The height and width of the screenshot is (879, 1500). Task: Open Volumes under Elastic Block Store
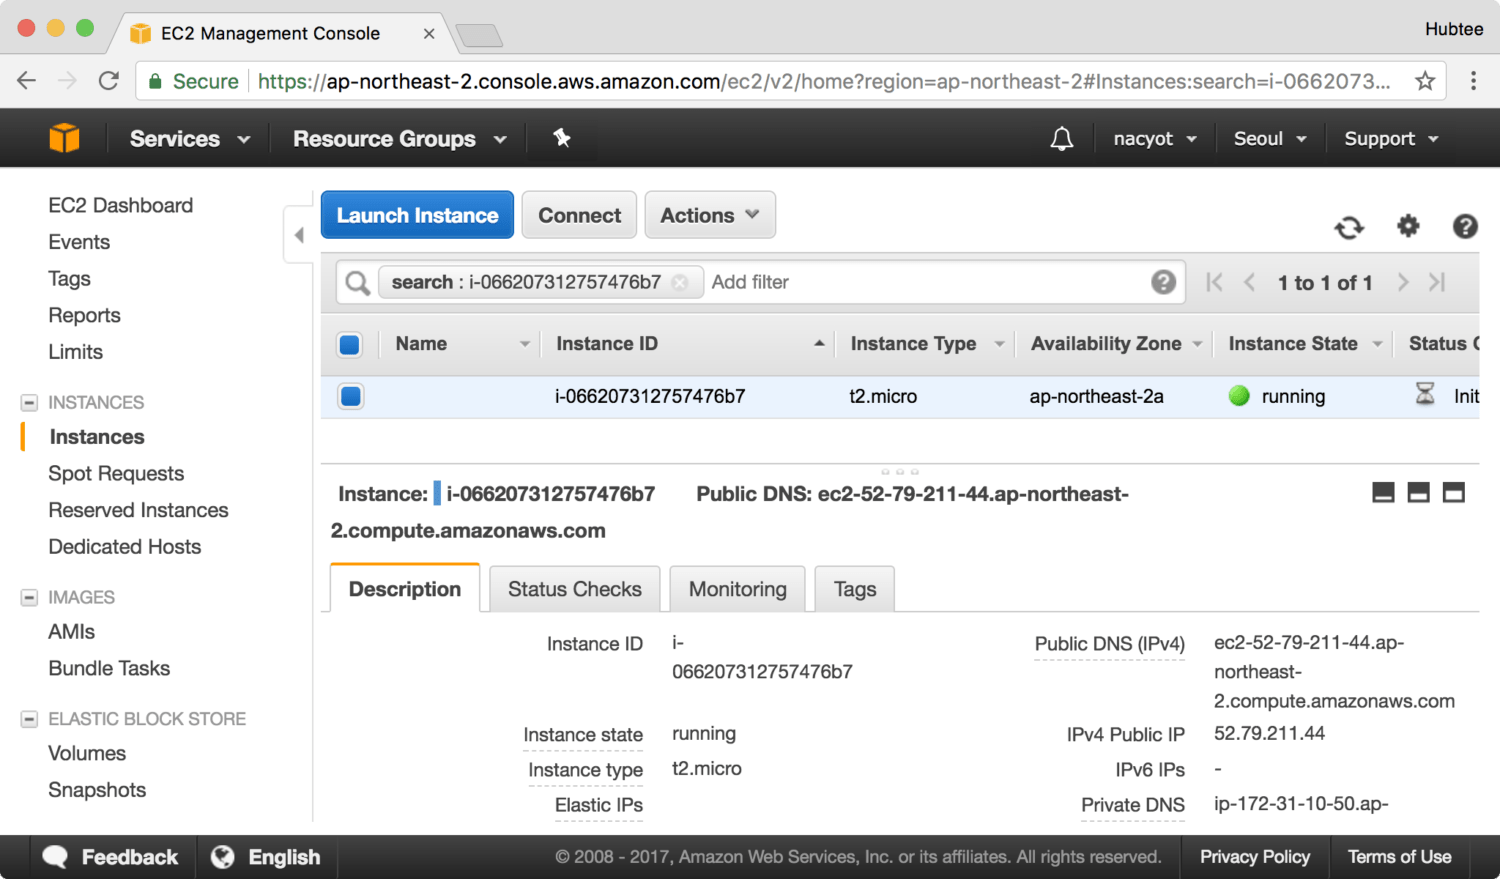[x=87, y=753]
